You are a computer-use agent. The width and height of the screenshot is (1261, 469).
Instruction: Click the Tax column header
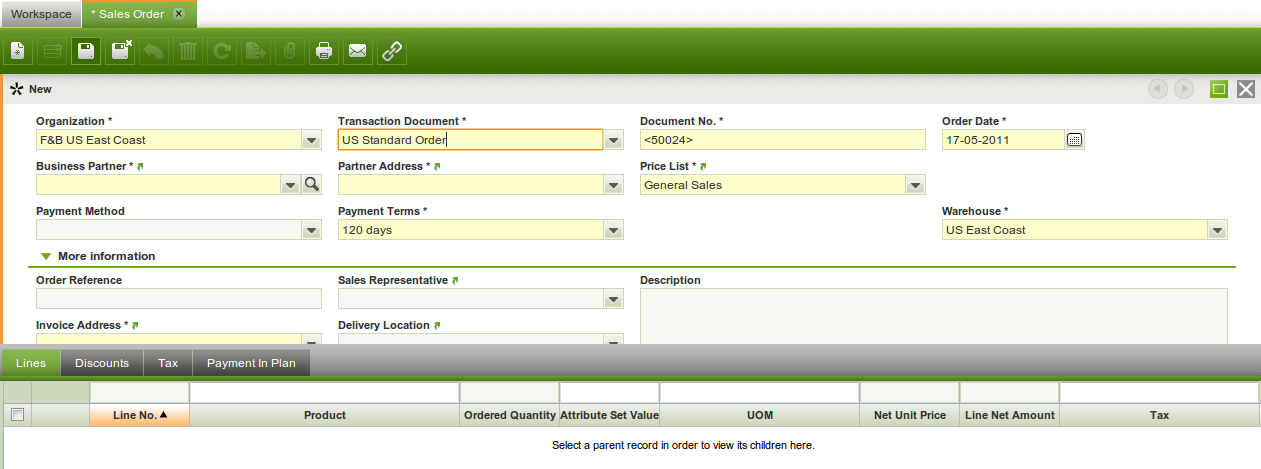pos(1160,415)
